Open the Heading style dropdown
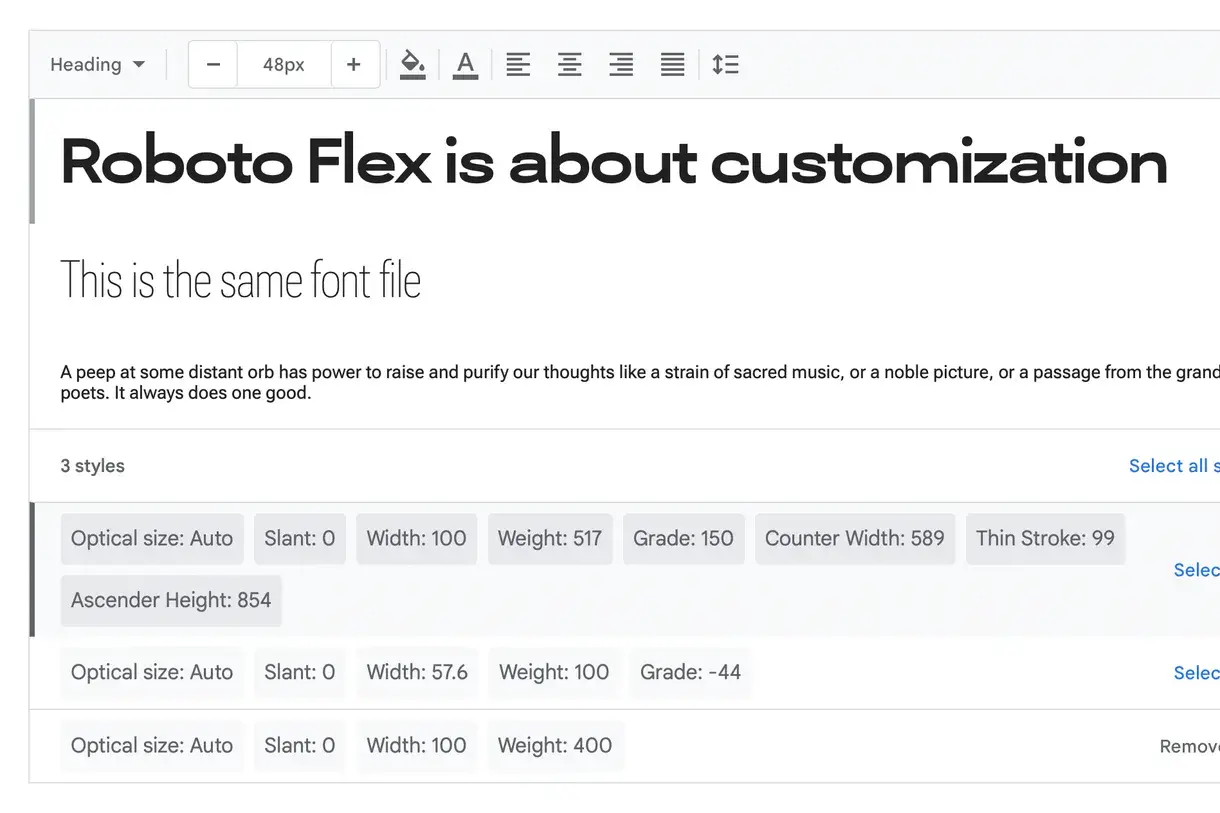The image size is (1220, 813). 98,65
